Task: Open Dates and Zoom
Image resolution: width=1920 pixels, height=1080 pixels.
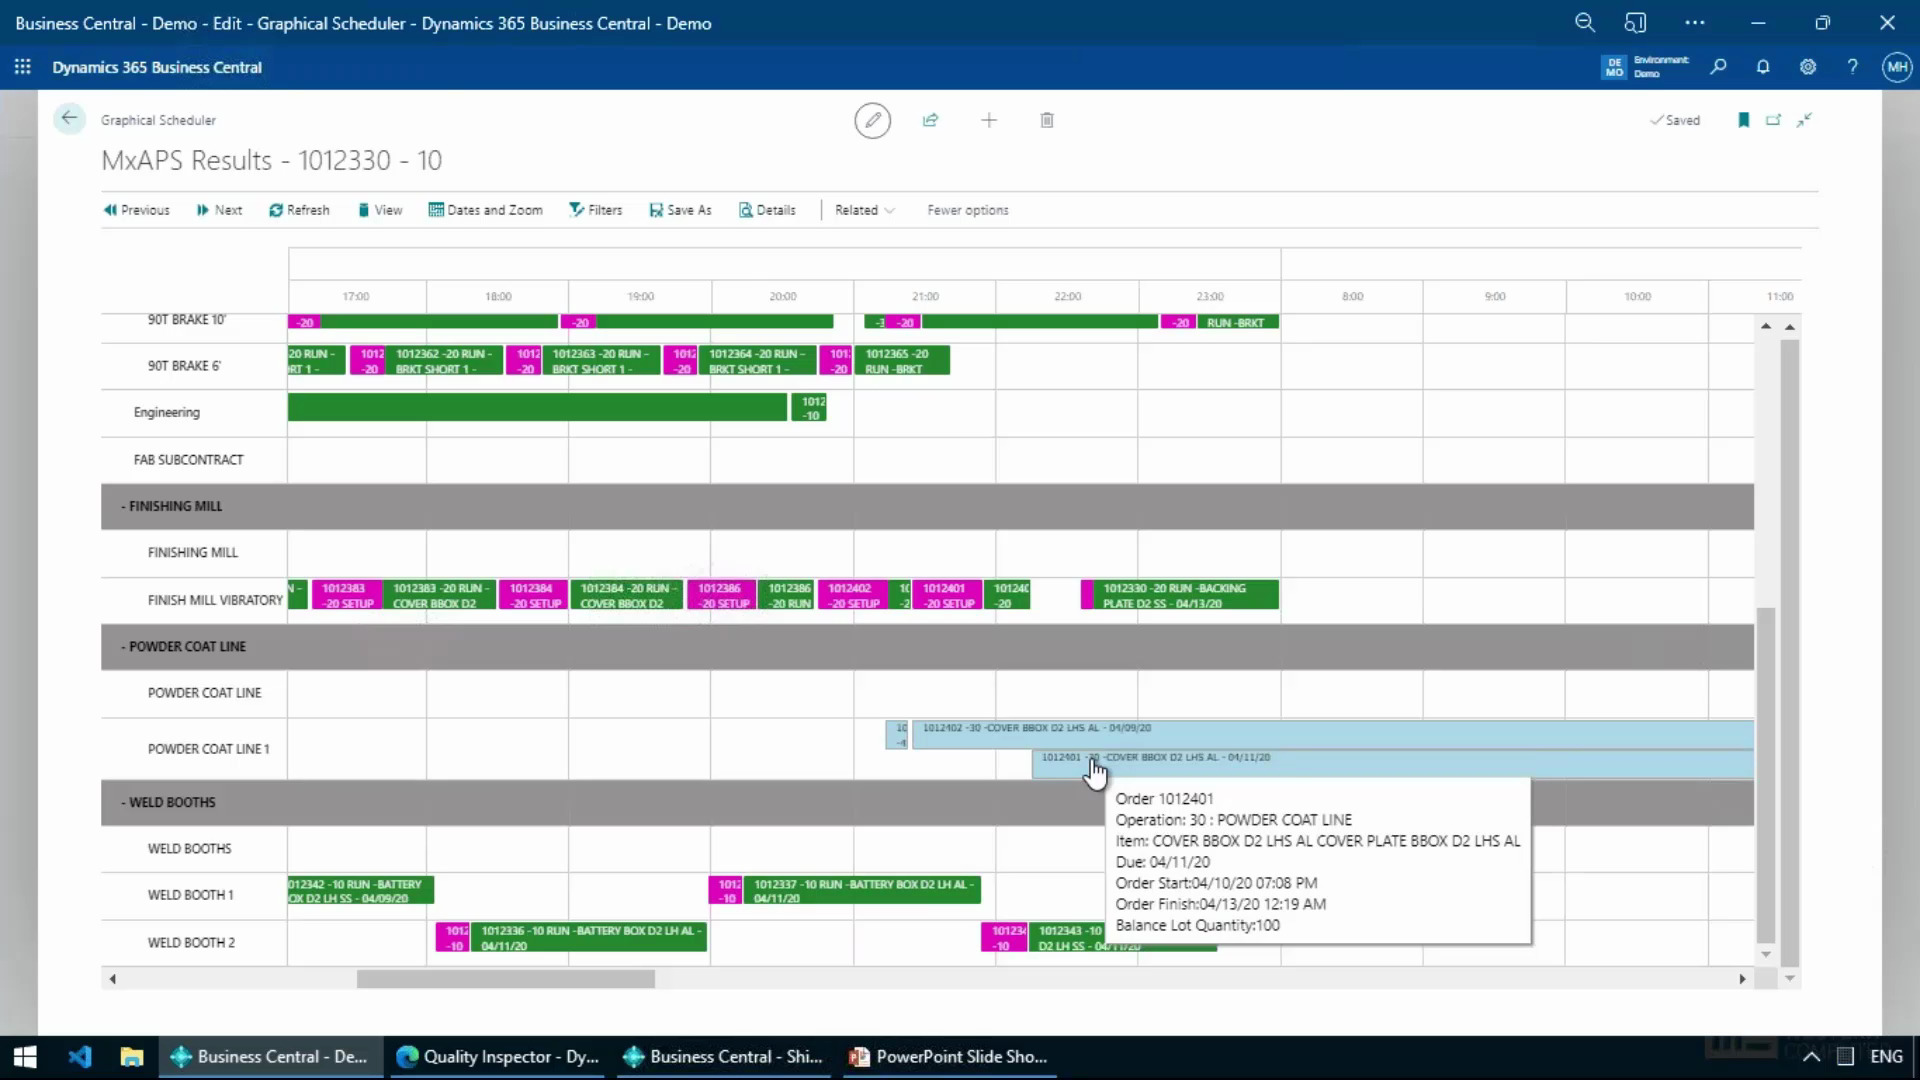Action: 485,210
